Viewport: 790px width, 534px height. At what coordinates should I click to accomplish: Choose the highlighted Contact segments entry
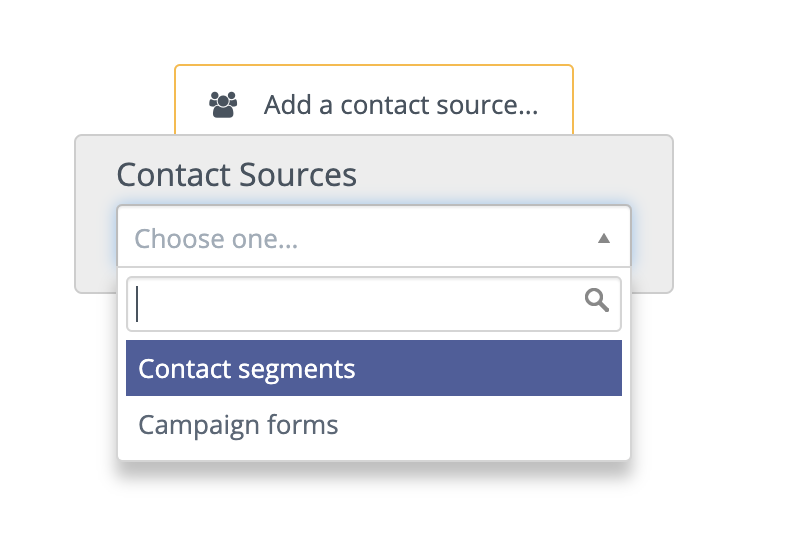point(374,368)
